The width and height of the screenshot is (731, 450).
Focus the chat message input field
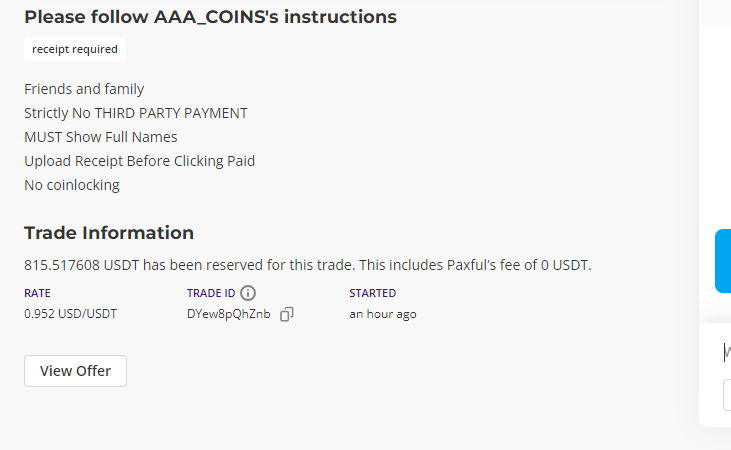tap(727, 352)
